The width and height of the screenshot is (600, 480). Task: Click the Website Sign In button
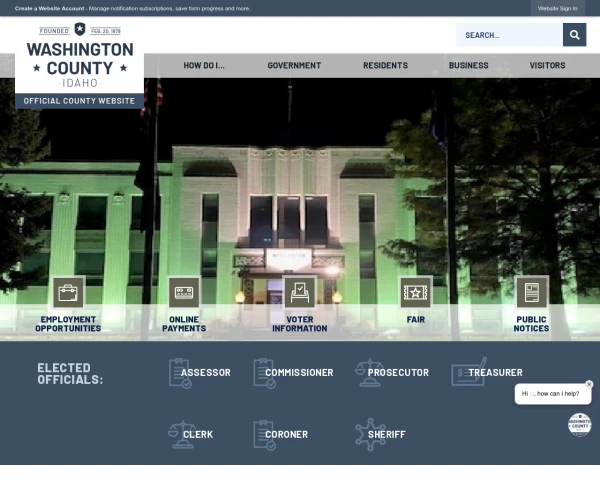pos(558,8)
